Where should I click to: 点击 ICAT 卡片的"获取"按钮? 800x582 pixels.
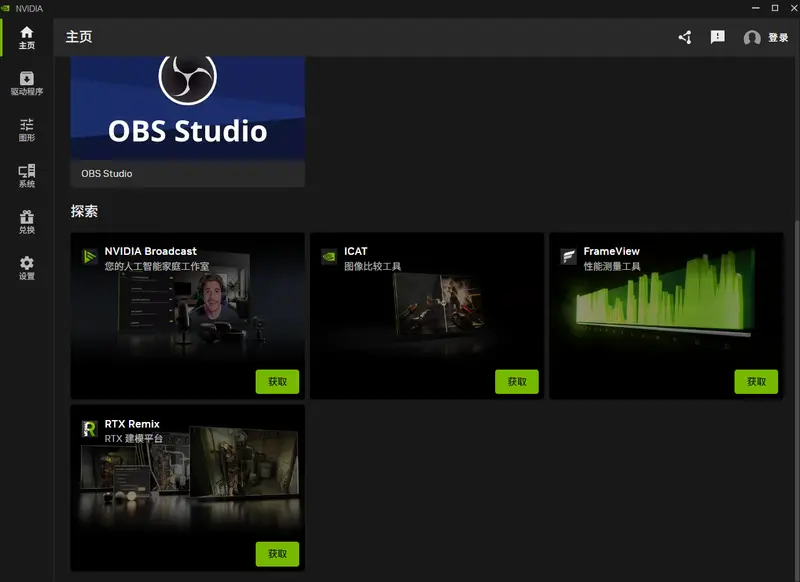pos(518,381)
